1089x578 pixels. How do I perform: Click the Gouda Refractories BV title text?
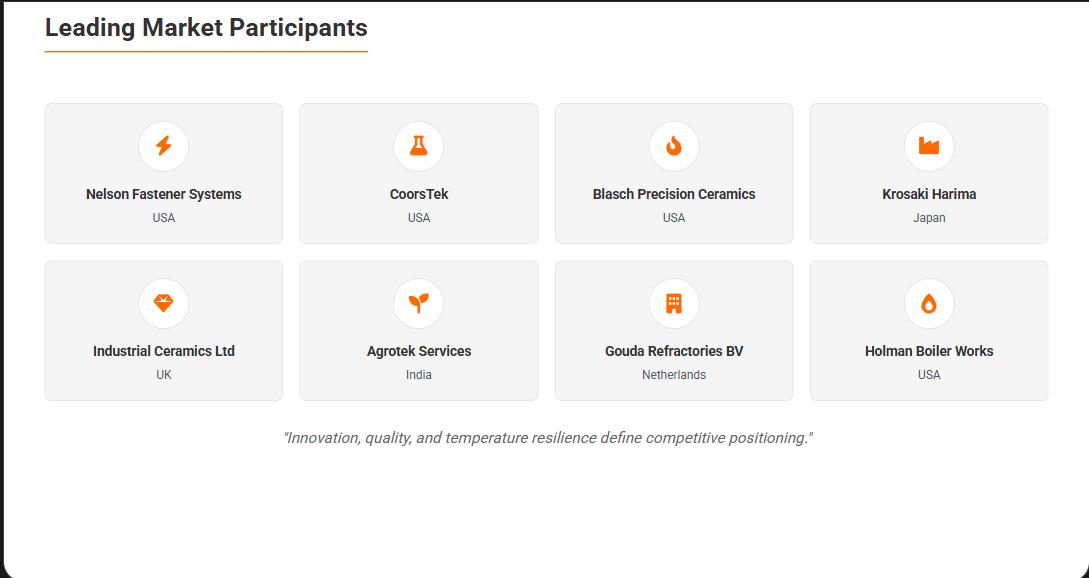point(674,351)
